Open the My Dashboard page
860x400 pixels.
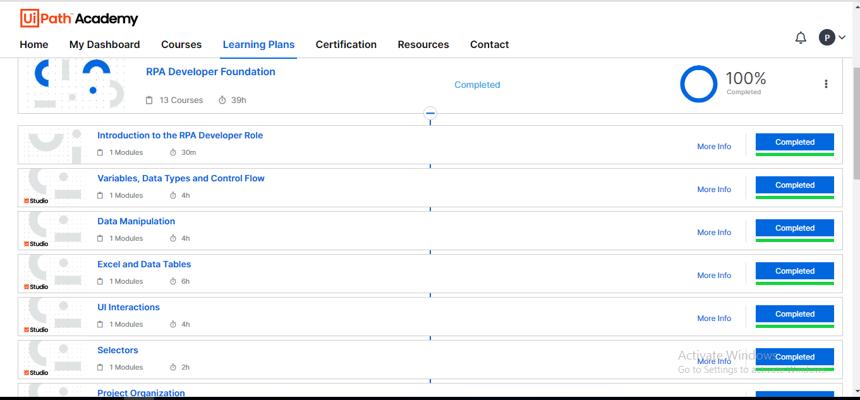tap(104, 45)
